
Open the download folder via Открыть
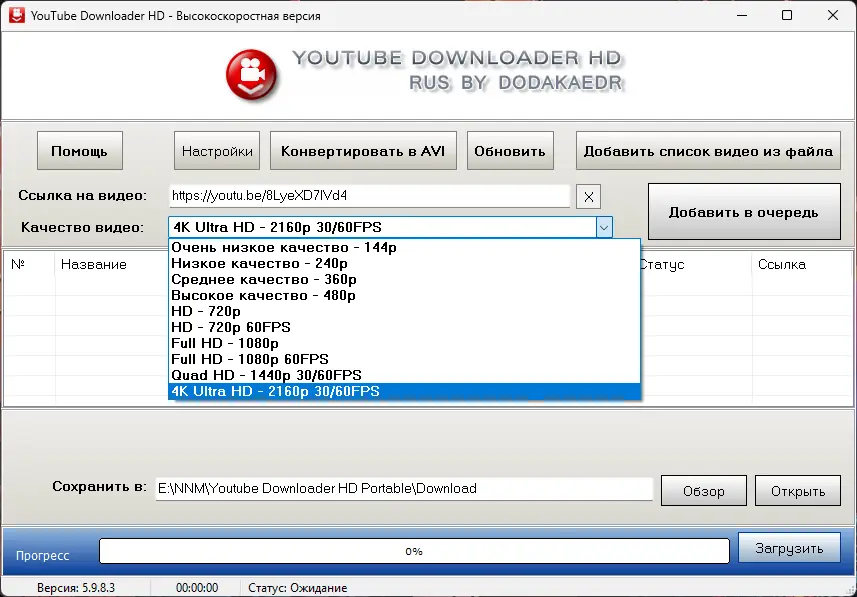[797, 490]
